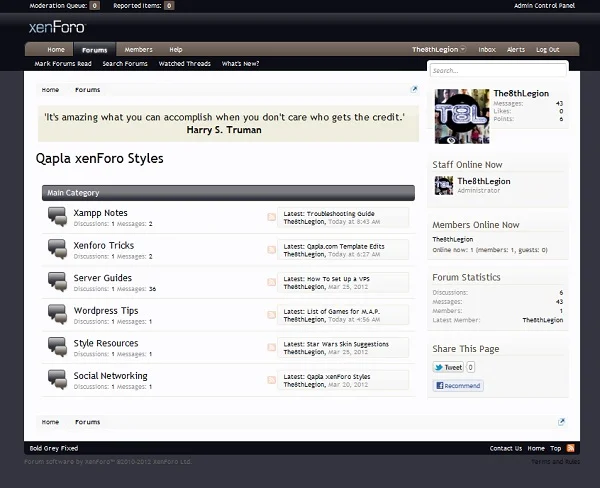Open RSS feed icon for Wordpress Tips

coord(271,315)
